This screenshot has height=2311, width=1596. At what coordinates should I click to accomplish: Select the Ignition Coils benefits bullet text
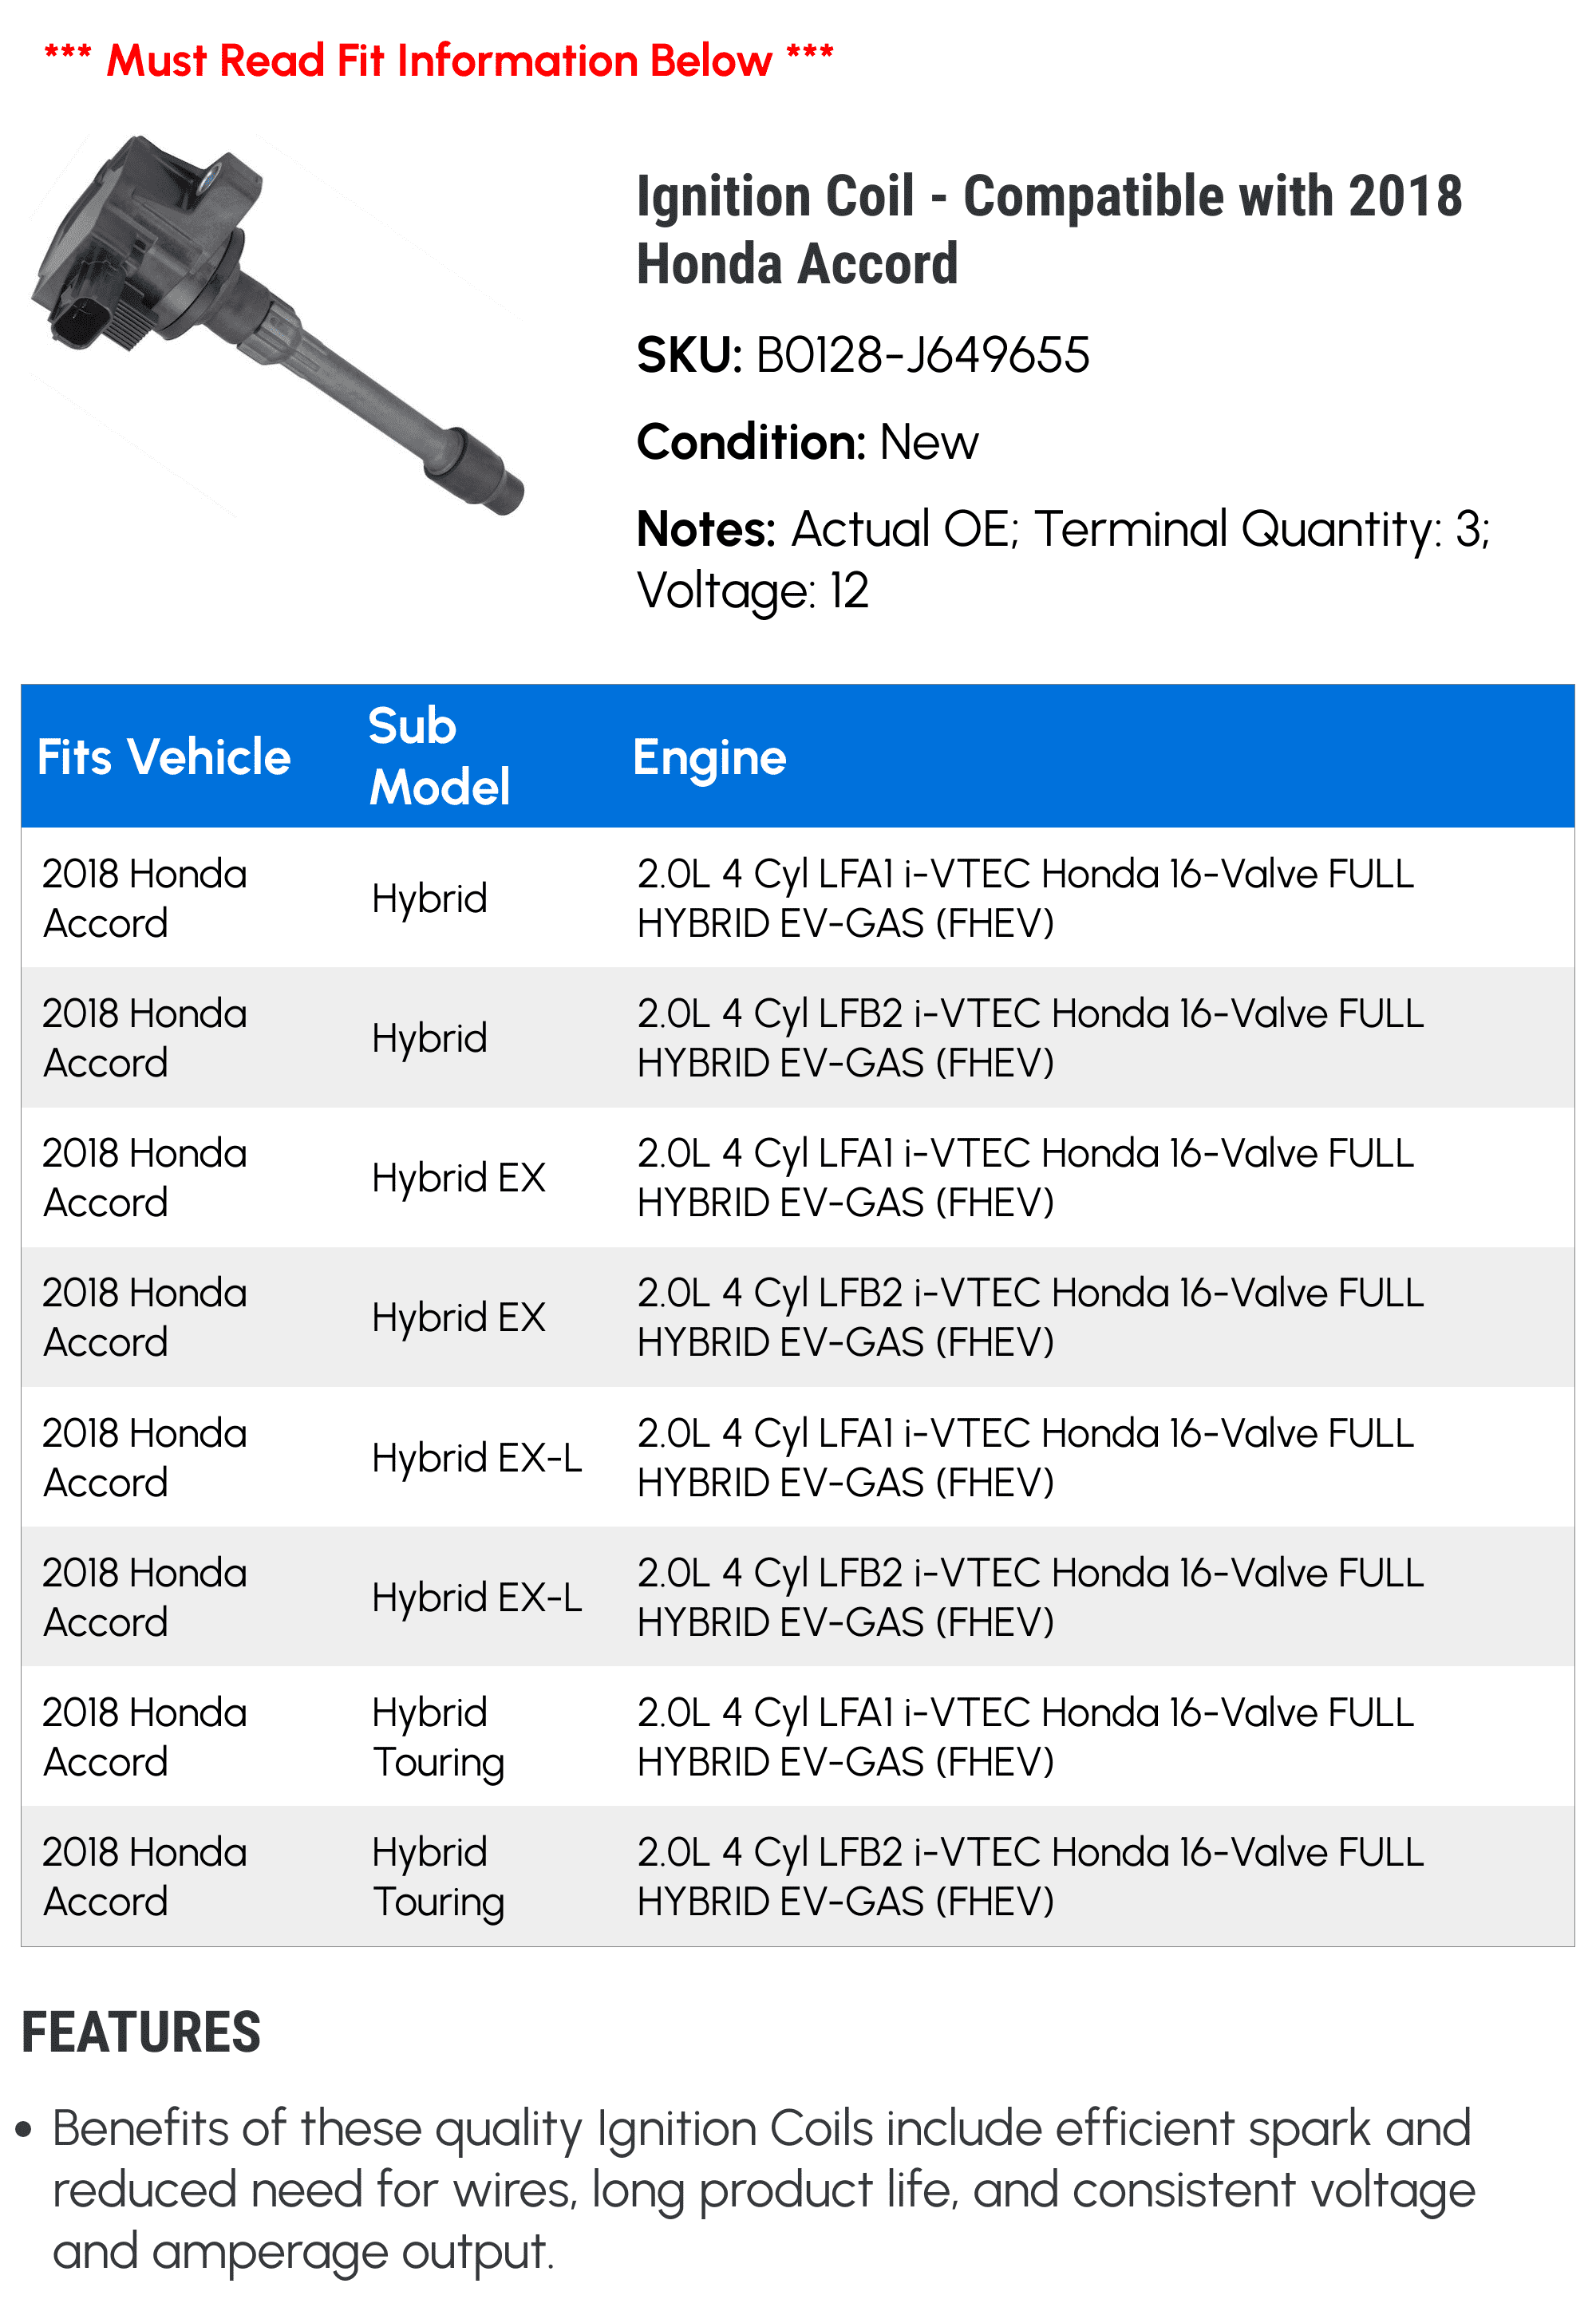tap(762, 2189)
